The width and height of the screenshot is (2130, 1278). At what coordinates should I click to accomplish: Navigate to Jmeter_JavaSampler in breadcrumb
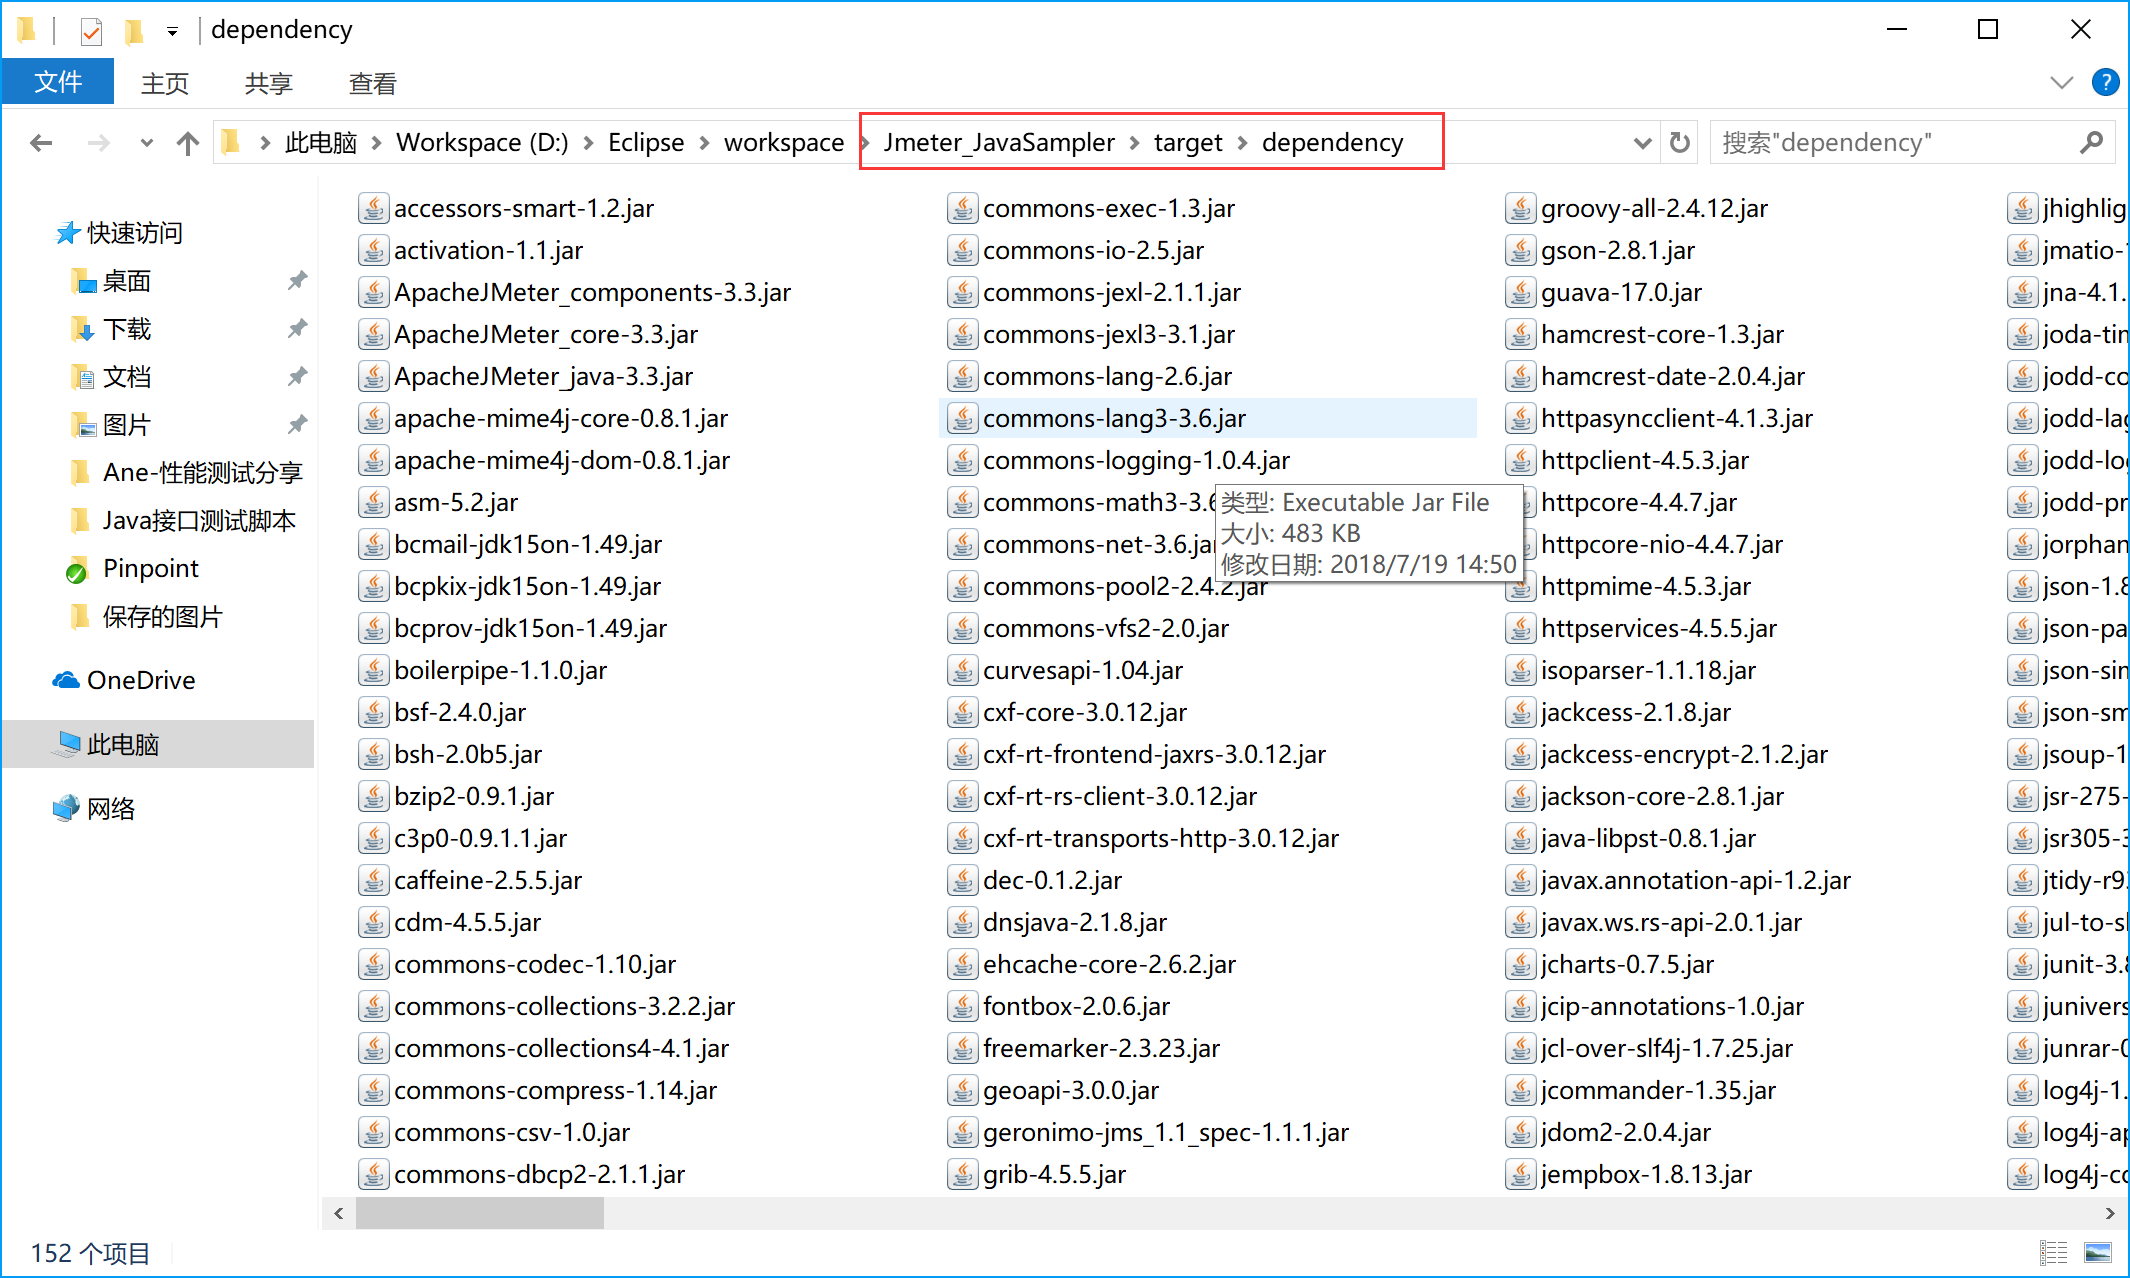pyautogui.click(x=998, y=143)
